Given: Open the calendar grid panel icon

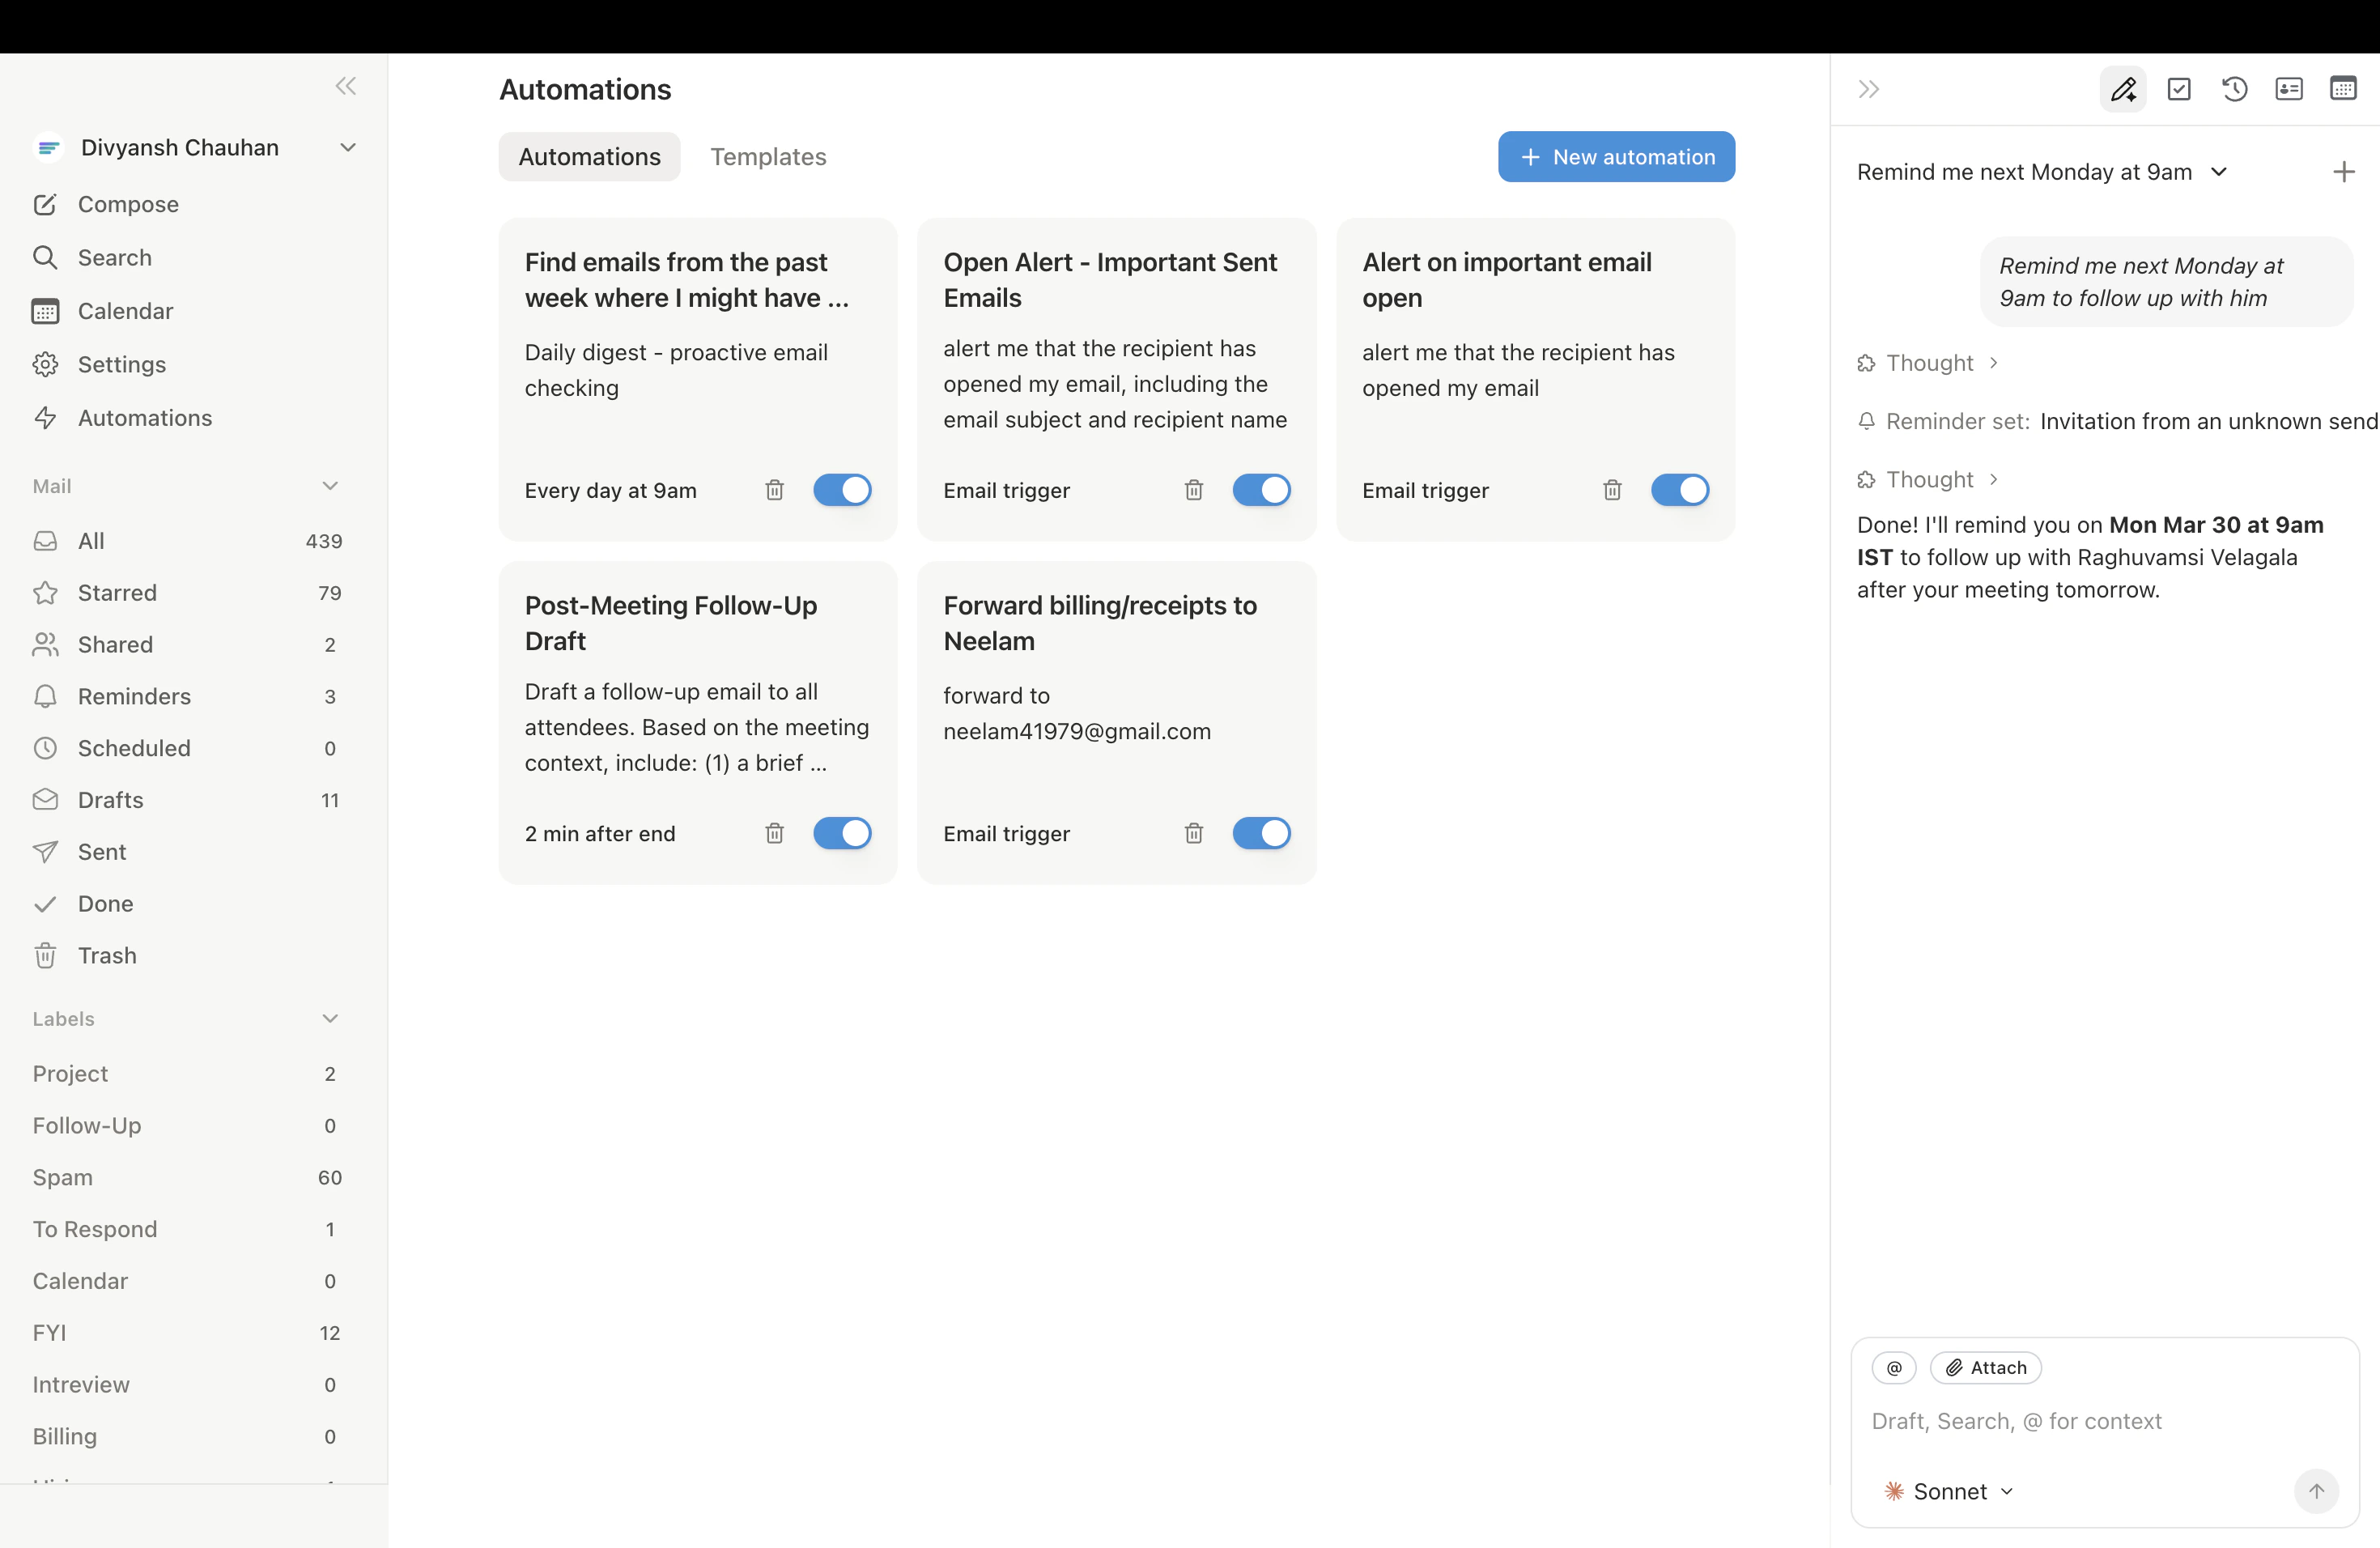Looking at the screenshot, I should (2344, 89).
